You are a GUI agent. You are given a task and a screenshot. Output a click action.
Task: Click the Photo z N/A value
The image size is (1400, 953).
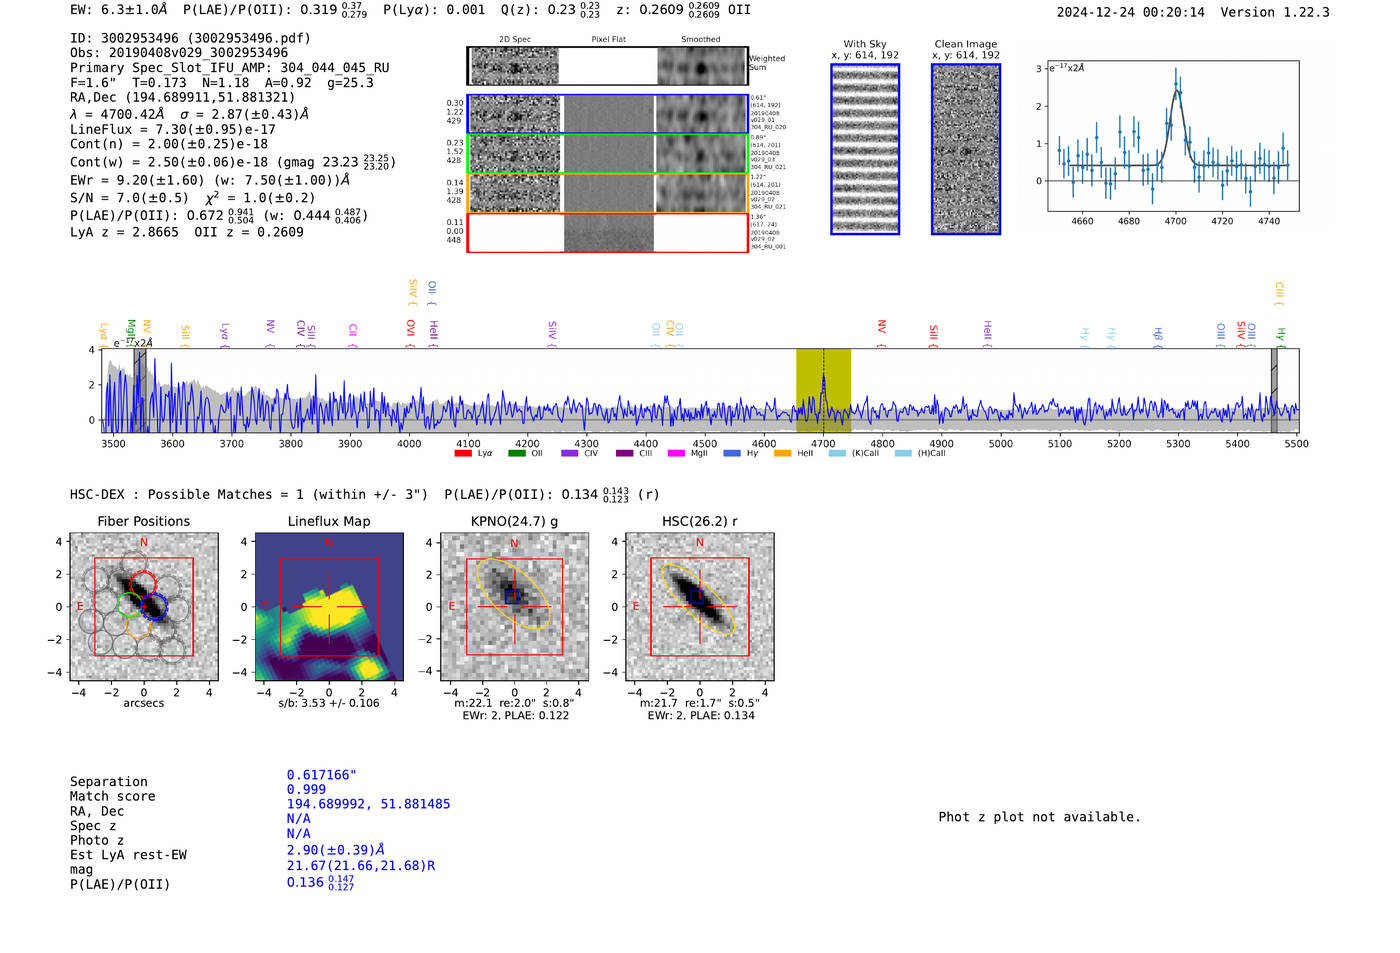(x=298, y=834)
